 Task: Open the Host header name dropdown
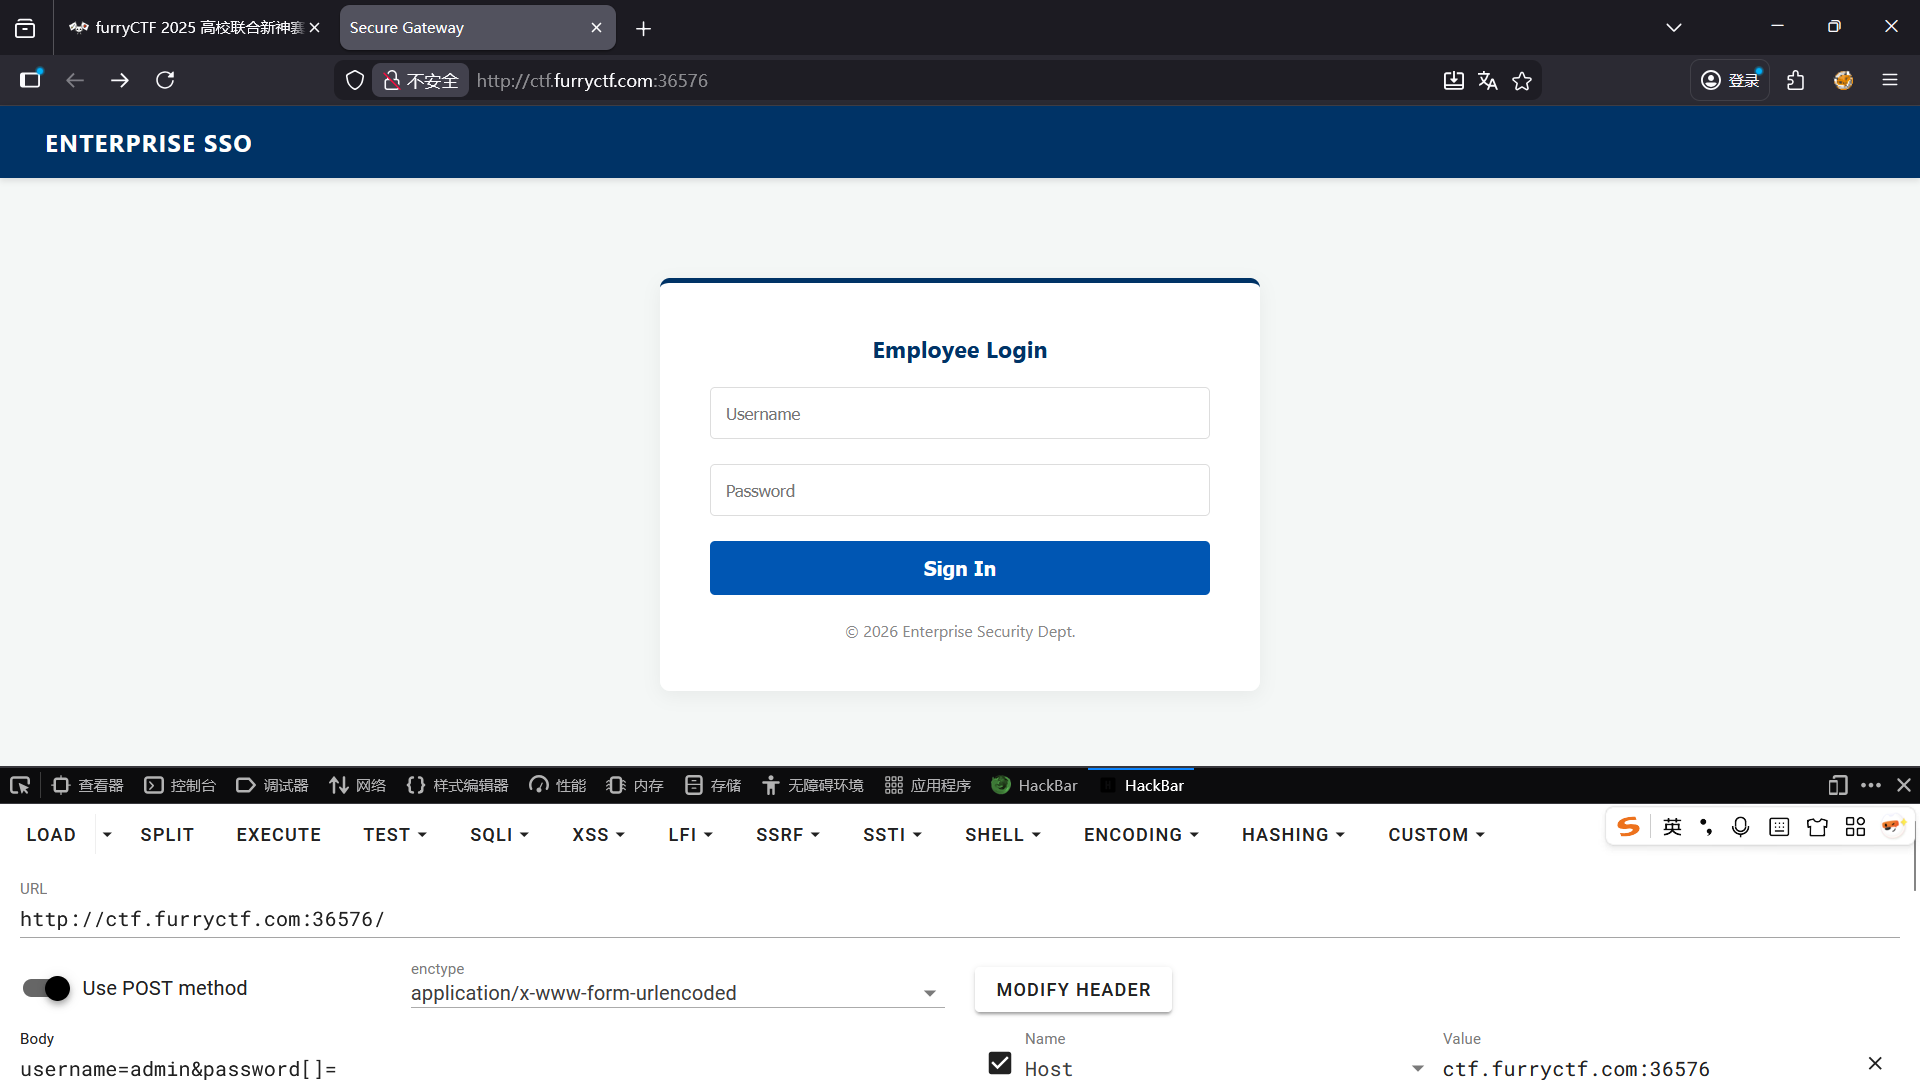click(1417, 1069)
